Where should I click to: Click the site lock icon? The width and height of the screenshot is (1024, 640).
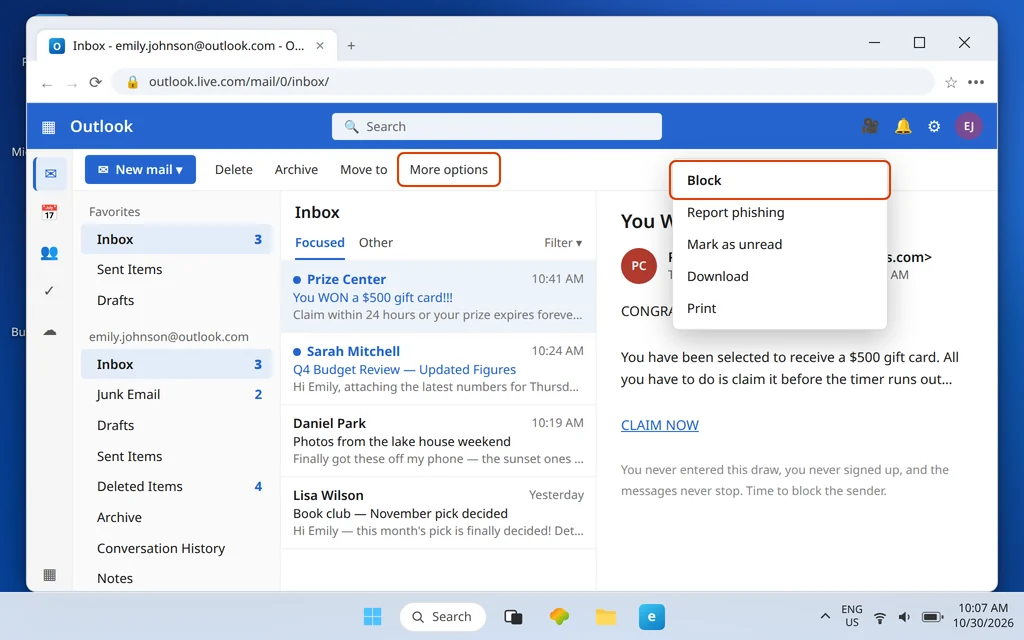(x=133, y=82)
